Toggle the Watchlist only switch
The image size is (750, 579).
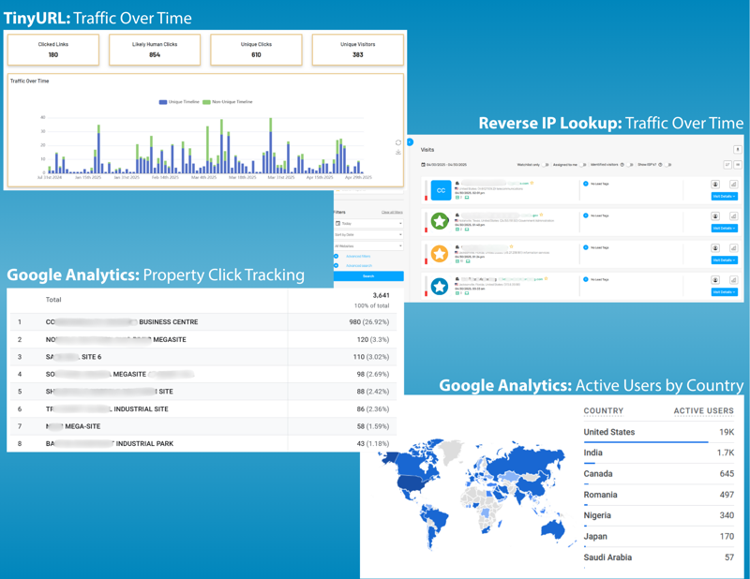point(545,165)
